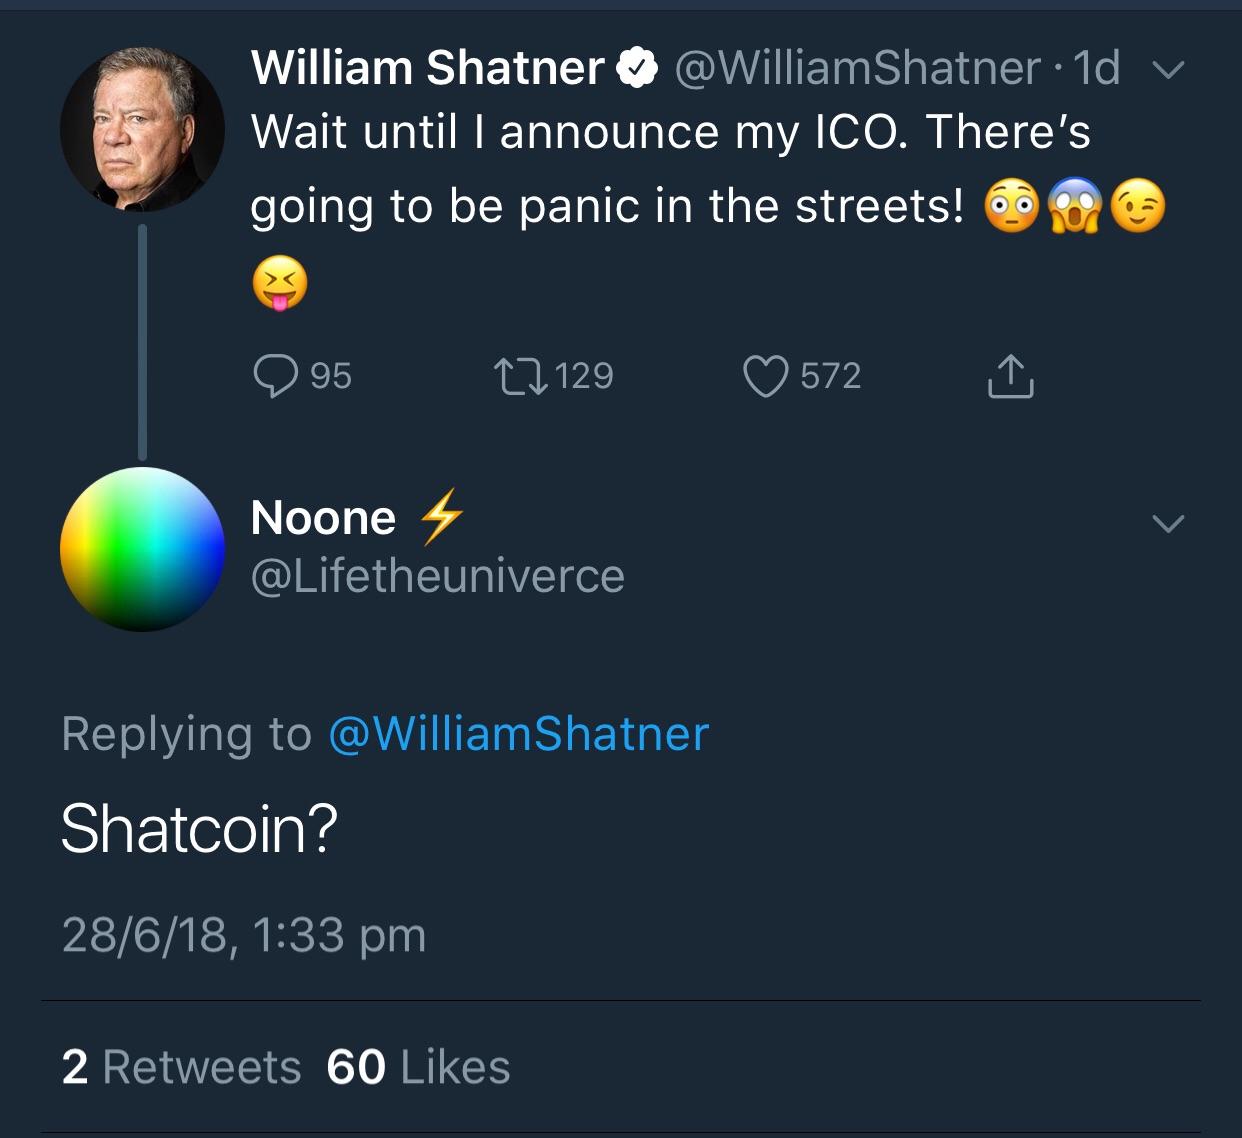
Task: Expand options chevron on Shatner's tweet
Action: click(x=1168, y=70)
